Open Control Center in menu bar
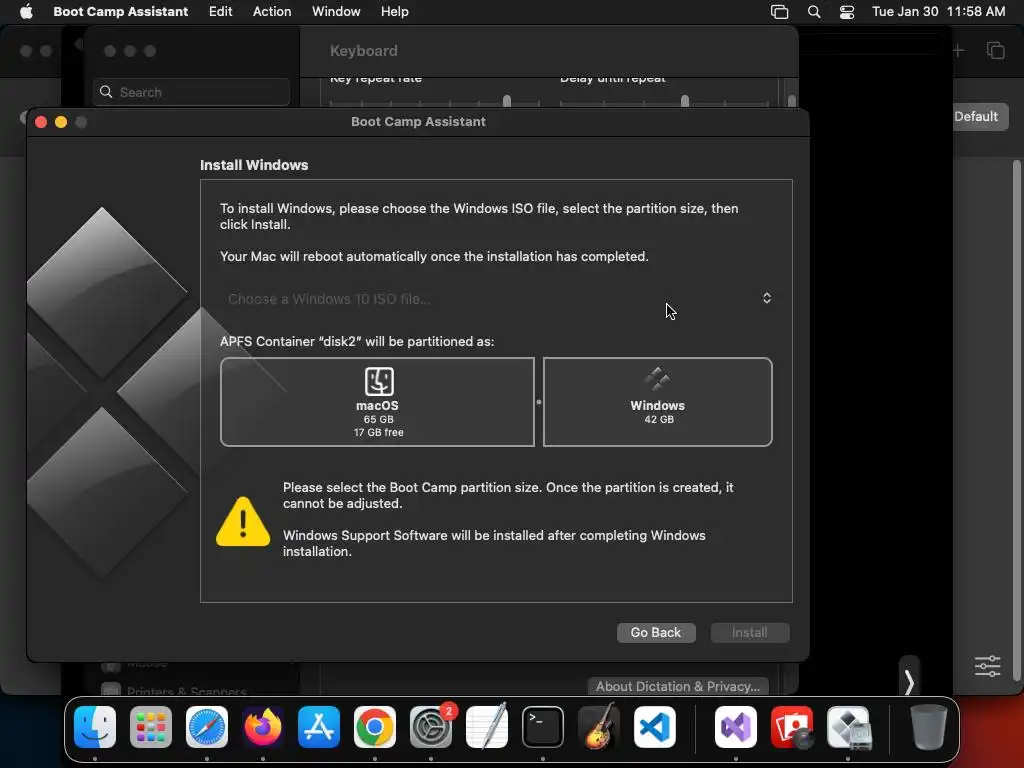This screenshot has width=1024, height=768. [847, 12]
